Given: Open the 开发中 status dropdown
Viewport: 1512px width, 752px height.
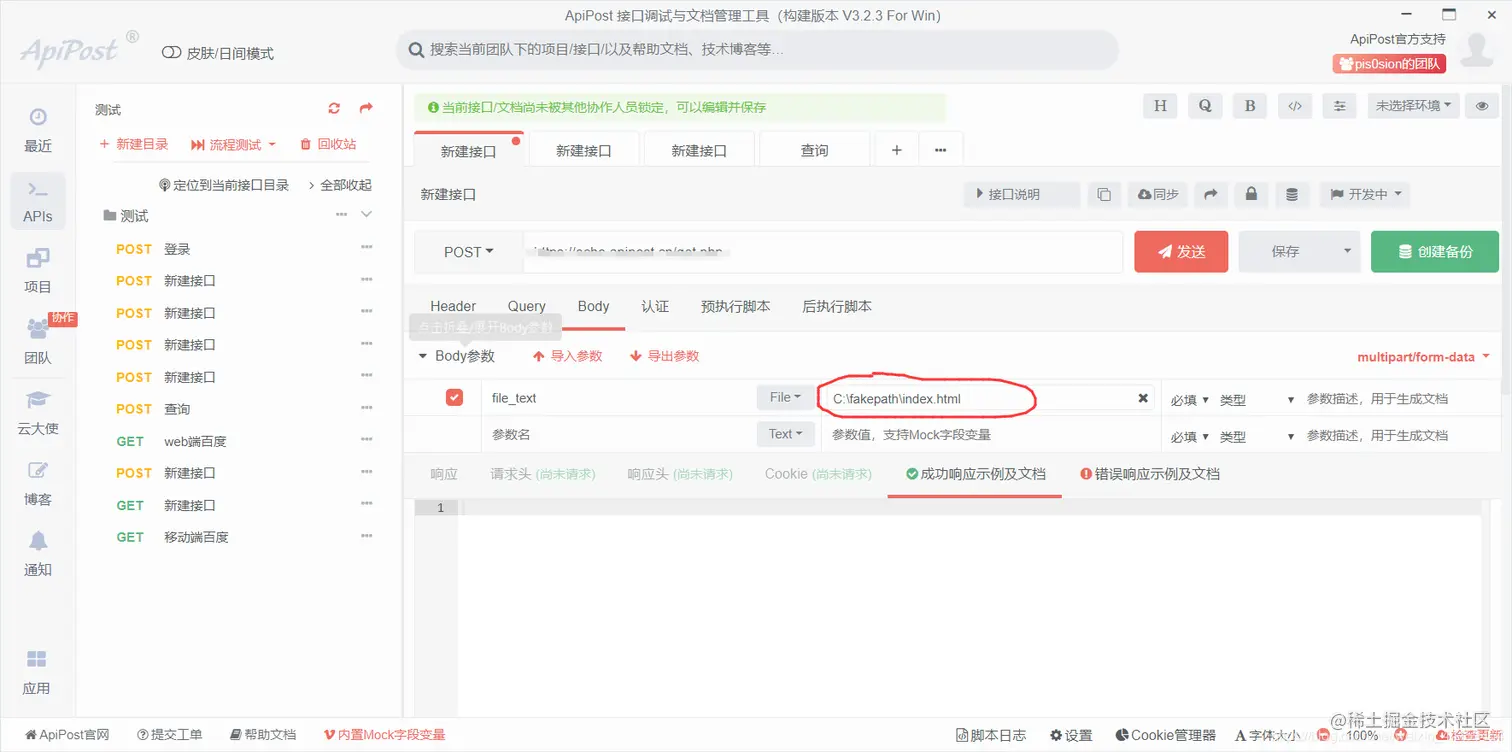Looking at the screenshot, I should (1366, 195).
